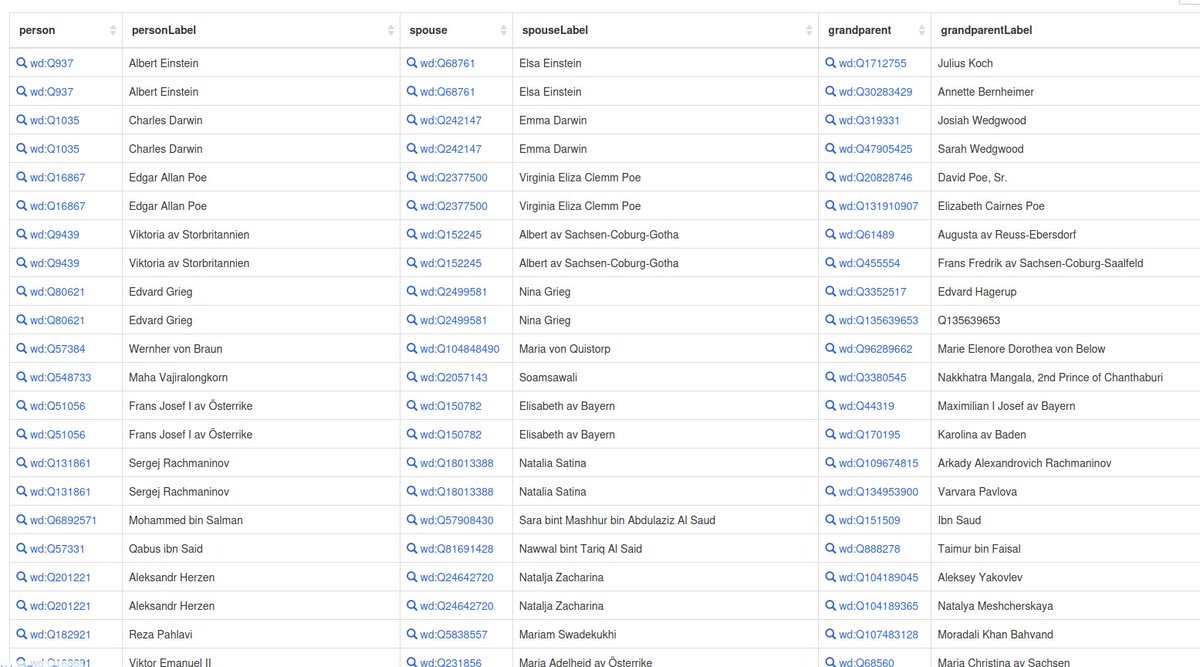The height and width of the screenshot is (667, 1200).
Task: Click the 'Soamsawali' cell
Action: pos(665,377)
